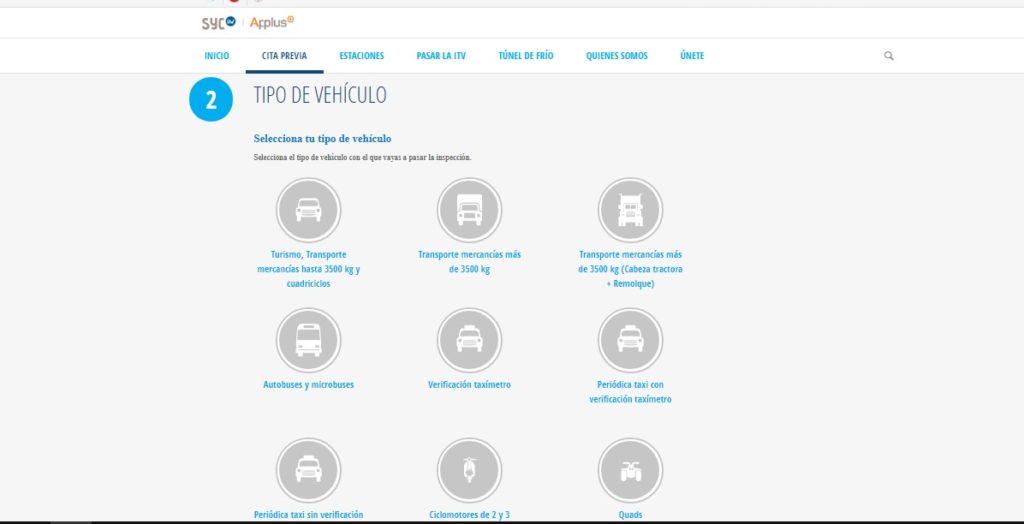Viewport: 1024px width, 524px height.
Task: Select the car icon for Turismo vehicles
Action: coord(308,210)
